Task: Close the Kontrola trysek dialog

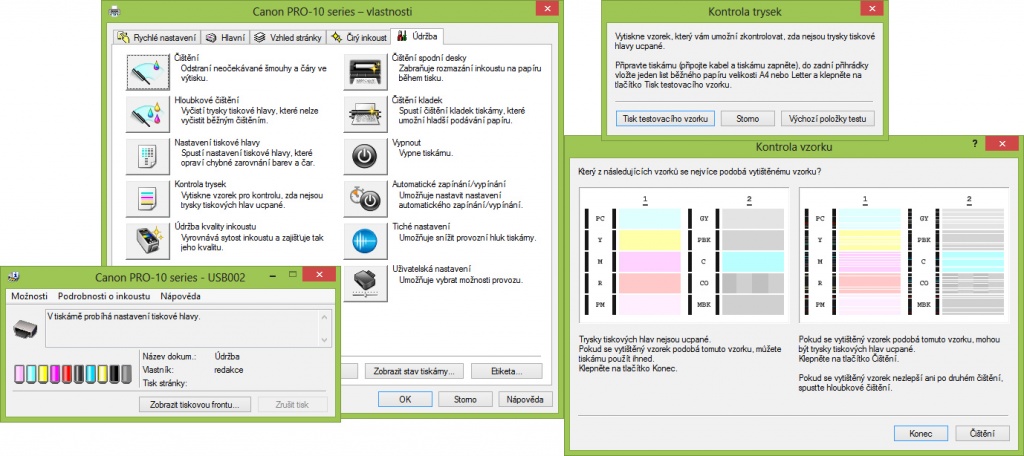Action: coord(872,8)
